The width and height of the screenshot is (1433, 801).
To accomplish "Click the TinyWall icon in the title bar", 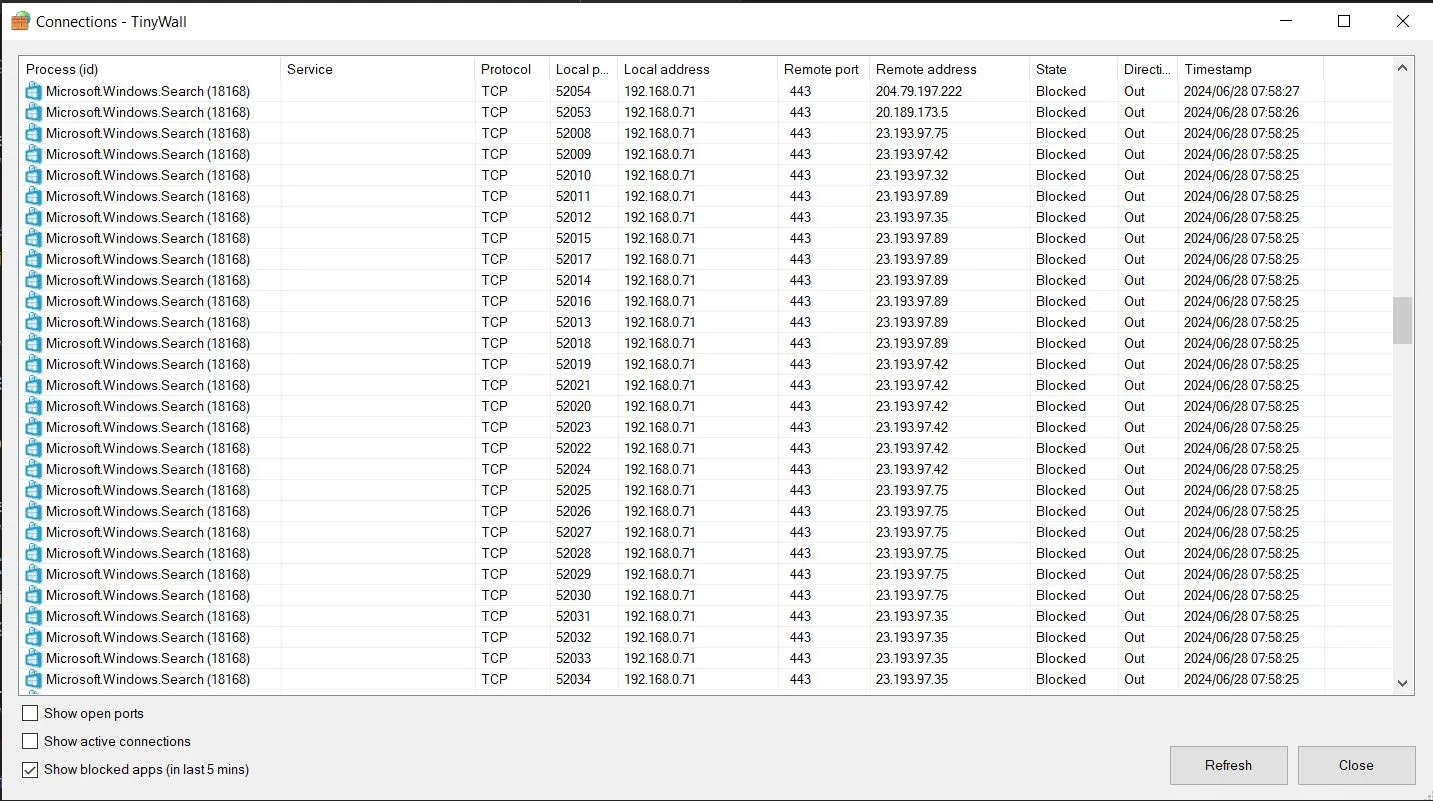I will pyautogui.click(x=20, y=21).
